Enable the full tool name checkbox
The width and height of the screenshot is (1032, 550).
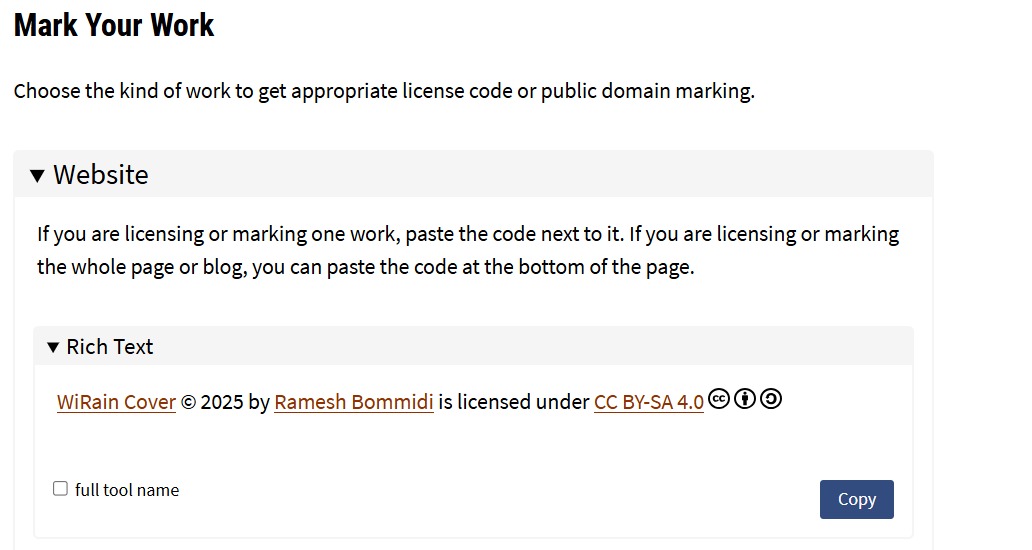pyautogui.click(x=60, y=488)
